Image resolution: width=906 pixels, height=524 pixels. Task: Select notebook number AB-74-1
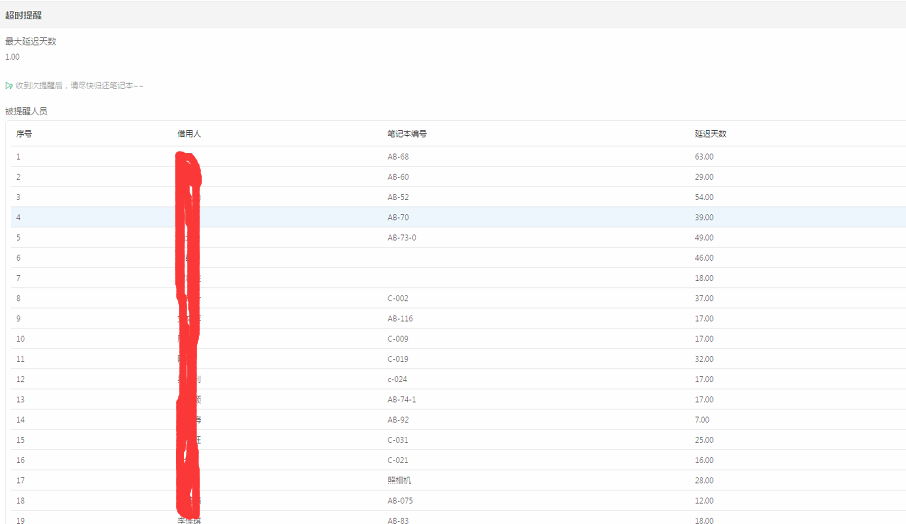click(402, 399)
